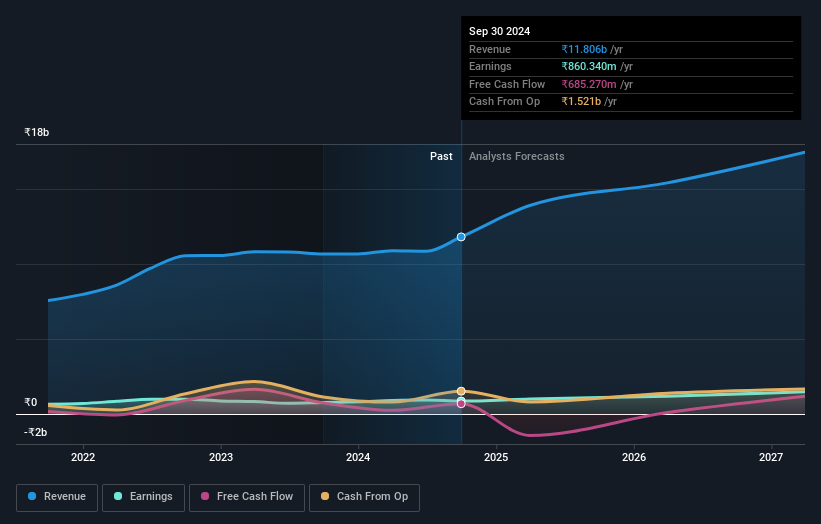Click the 2023 x-axis label
Viewport: 821px width, 524px height.
click(x=220, y=458)
